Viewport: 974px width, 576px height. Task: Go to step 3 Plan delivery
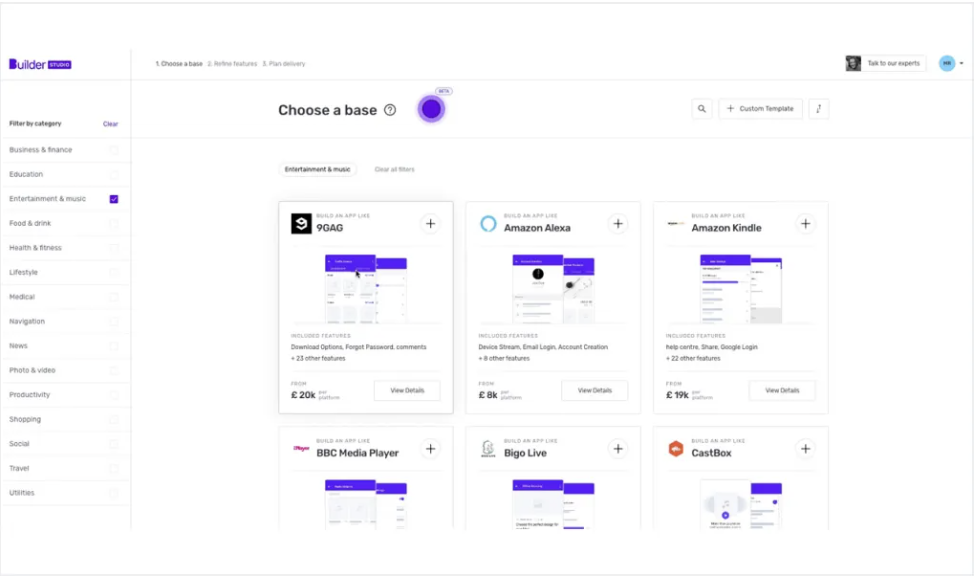(284, 64)
